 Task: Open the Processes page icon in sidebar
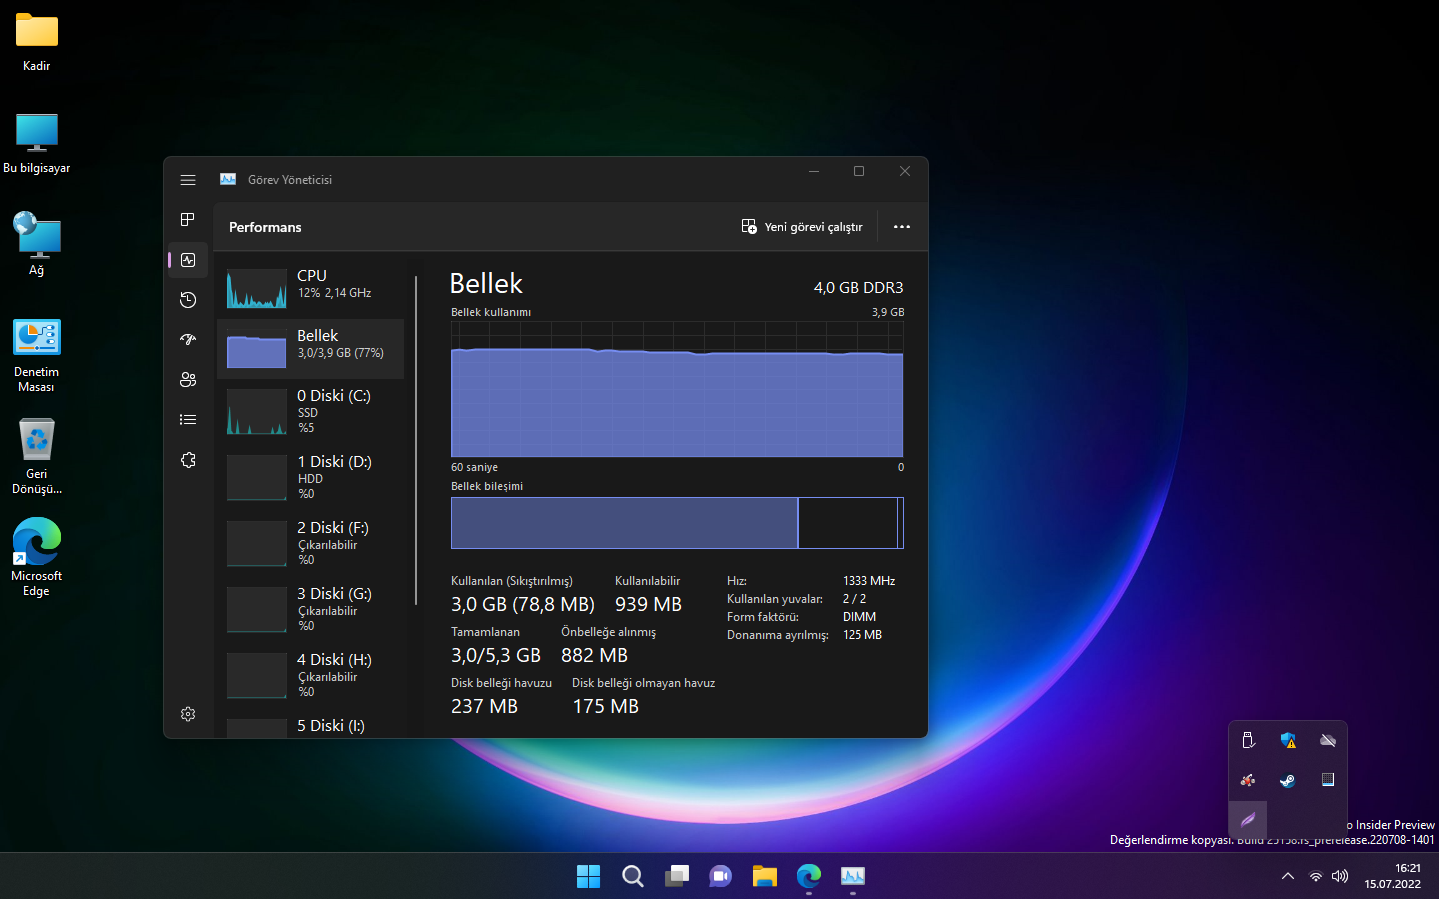[x=187, y=220]
